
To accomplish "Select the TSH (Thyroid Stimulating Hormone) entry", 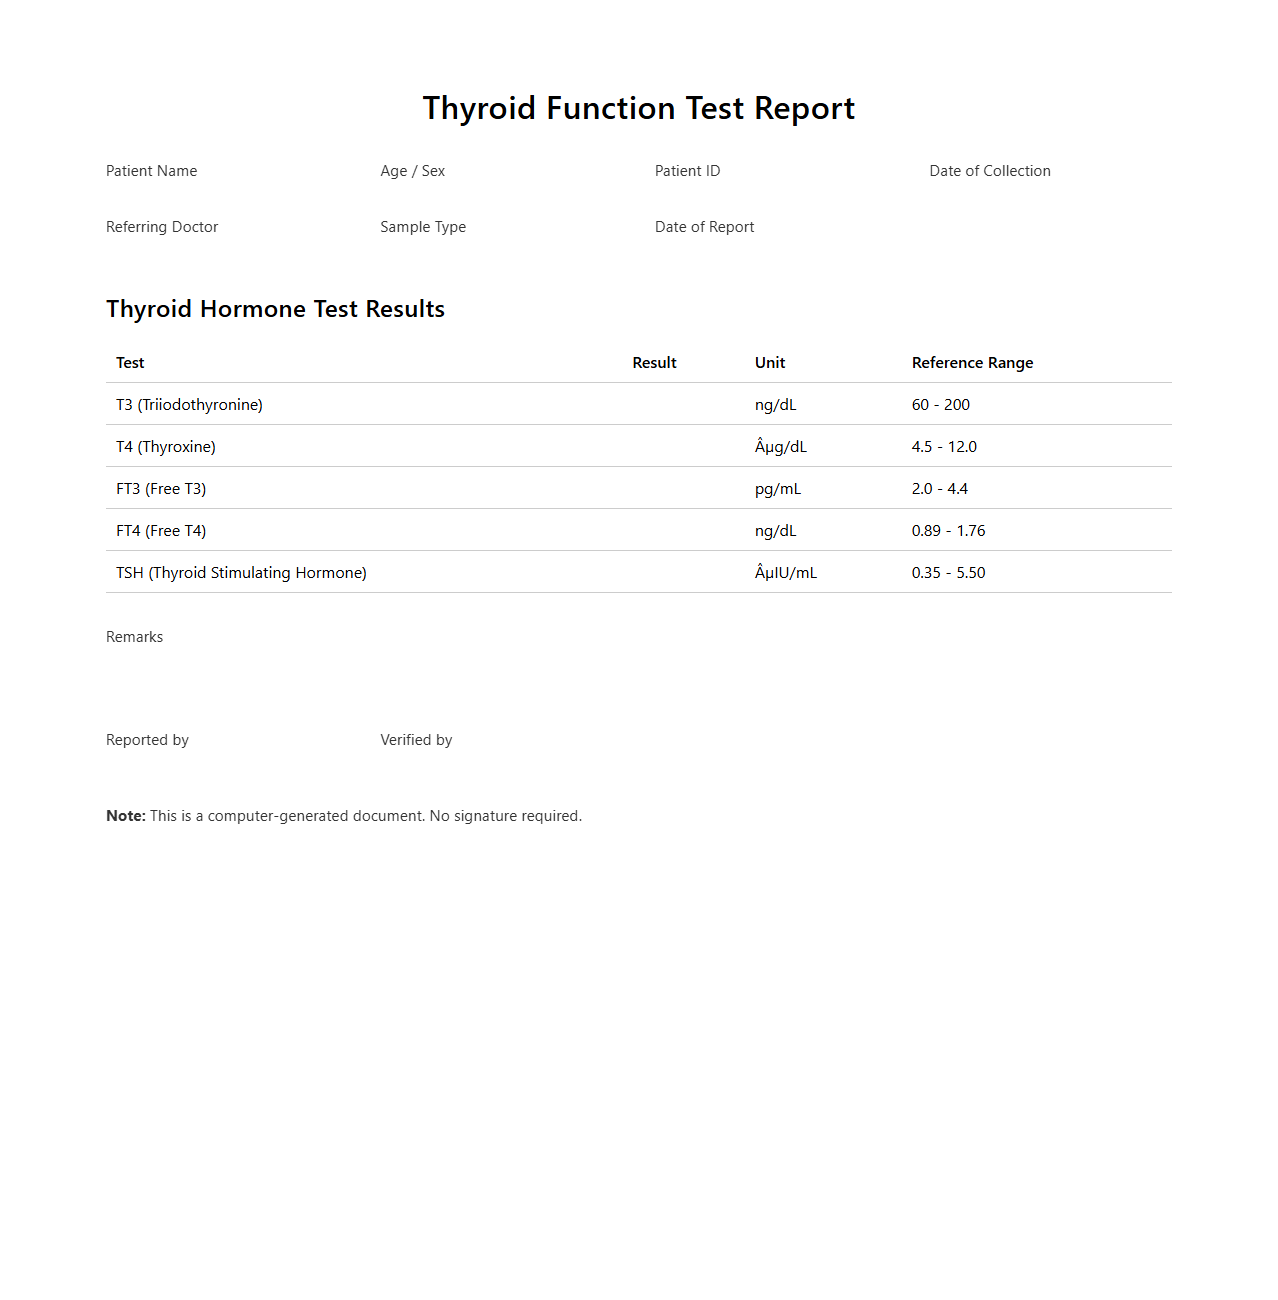I will 241,572.
